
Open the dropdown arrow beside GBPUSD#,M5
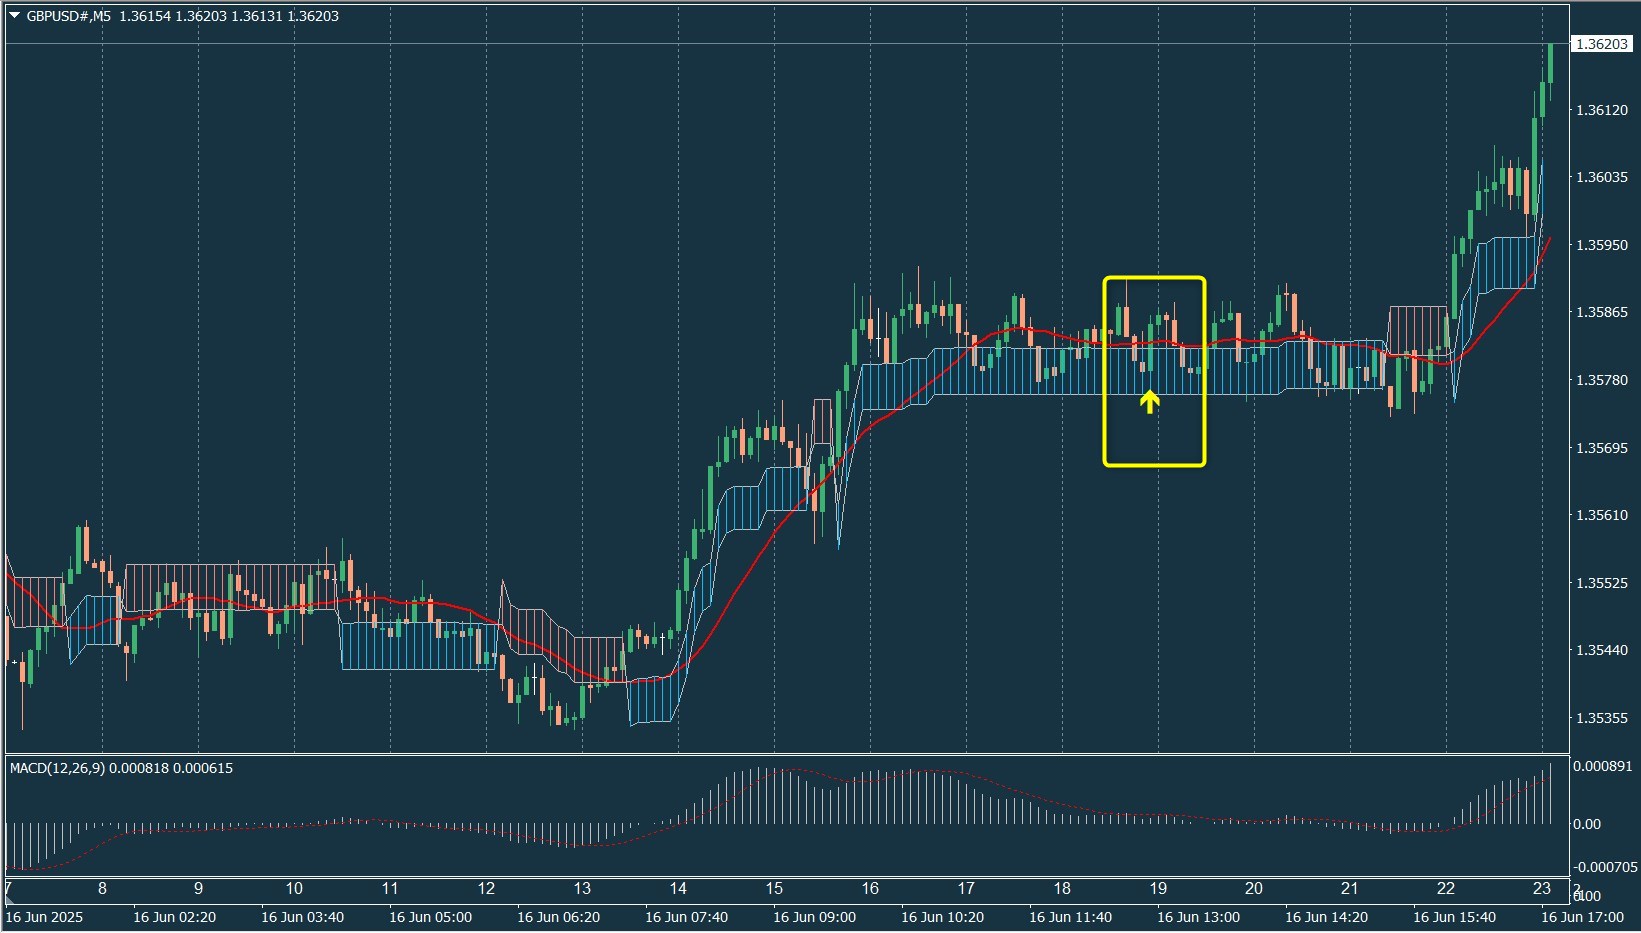click(x=14, y=16)
